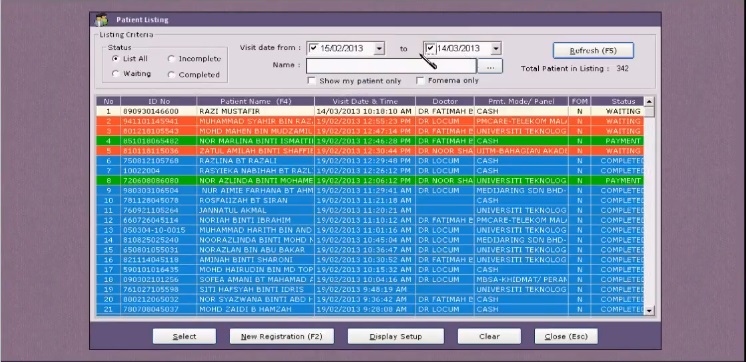The image size is (746, 362).
Task: Select patient SOFEA AMANI BT MAHAMAD
Action: 370,280
